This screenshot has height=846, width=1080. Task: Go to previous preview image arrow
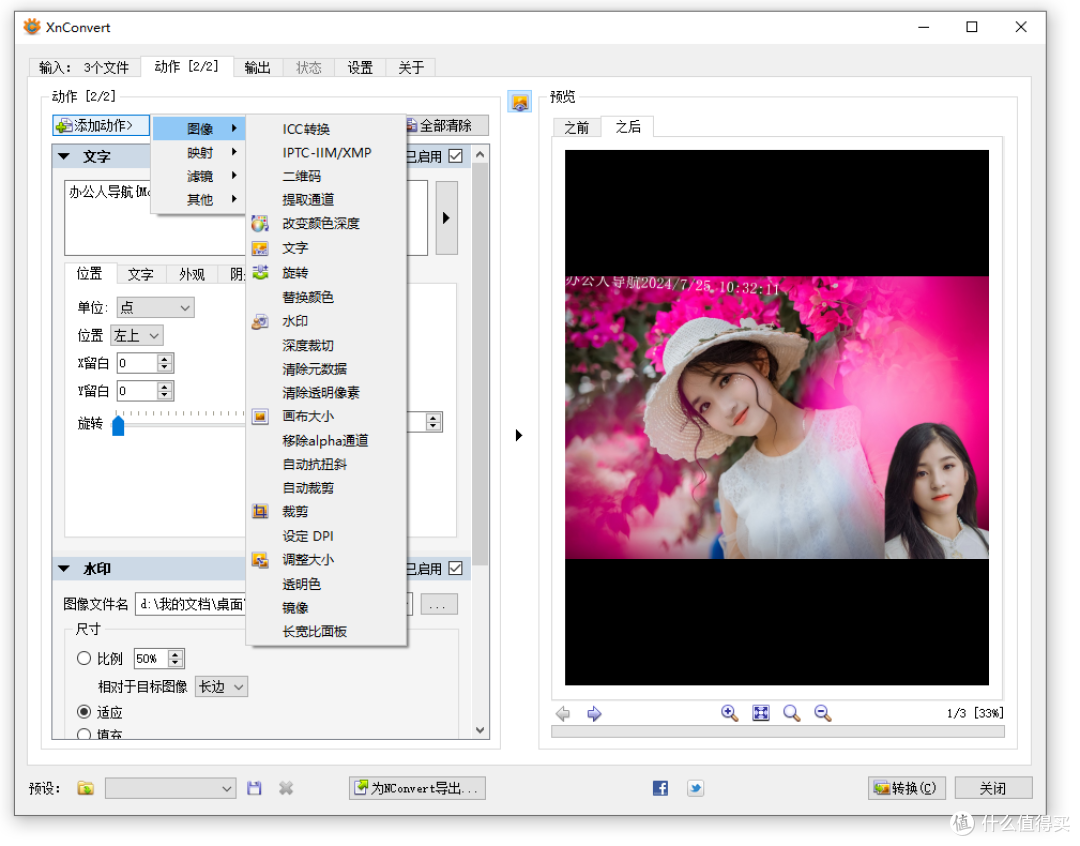pyautogui.click(x=563, y=714)
